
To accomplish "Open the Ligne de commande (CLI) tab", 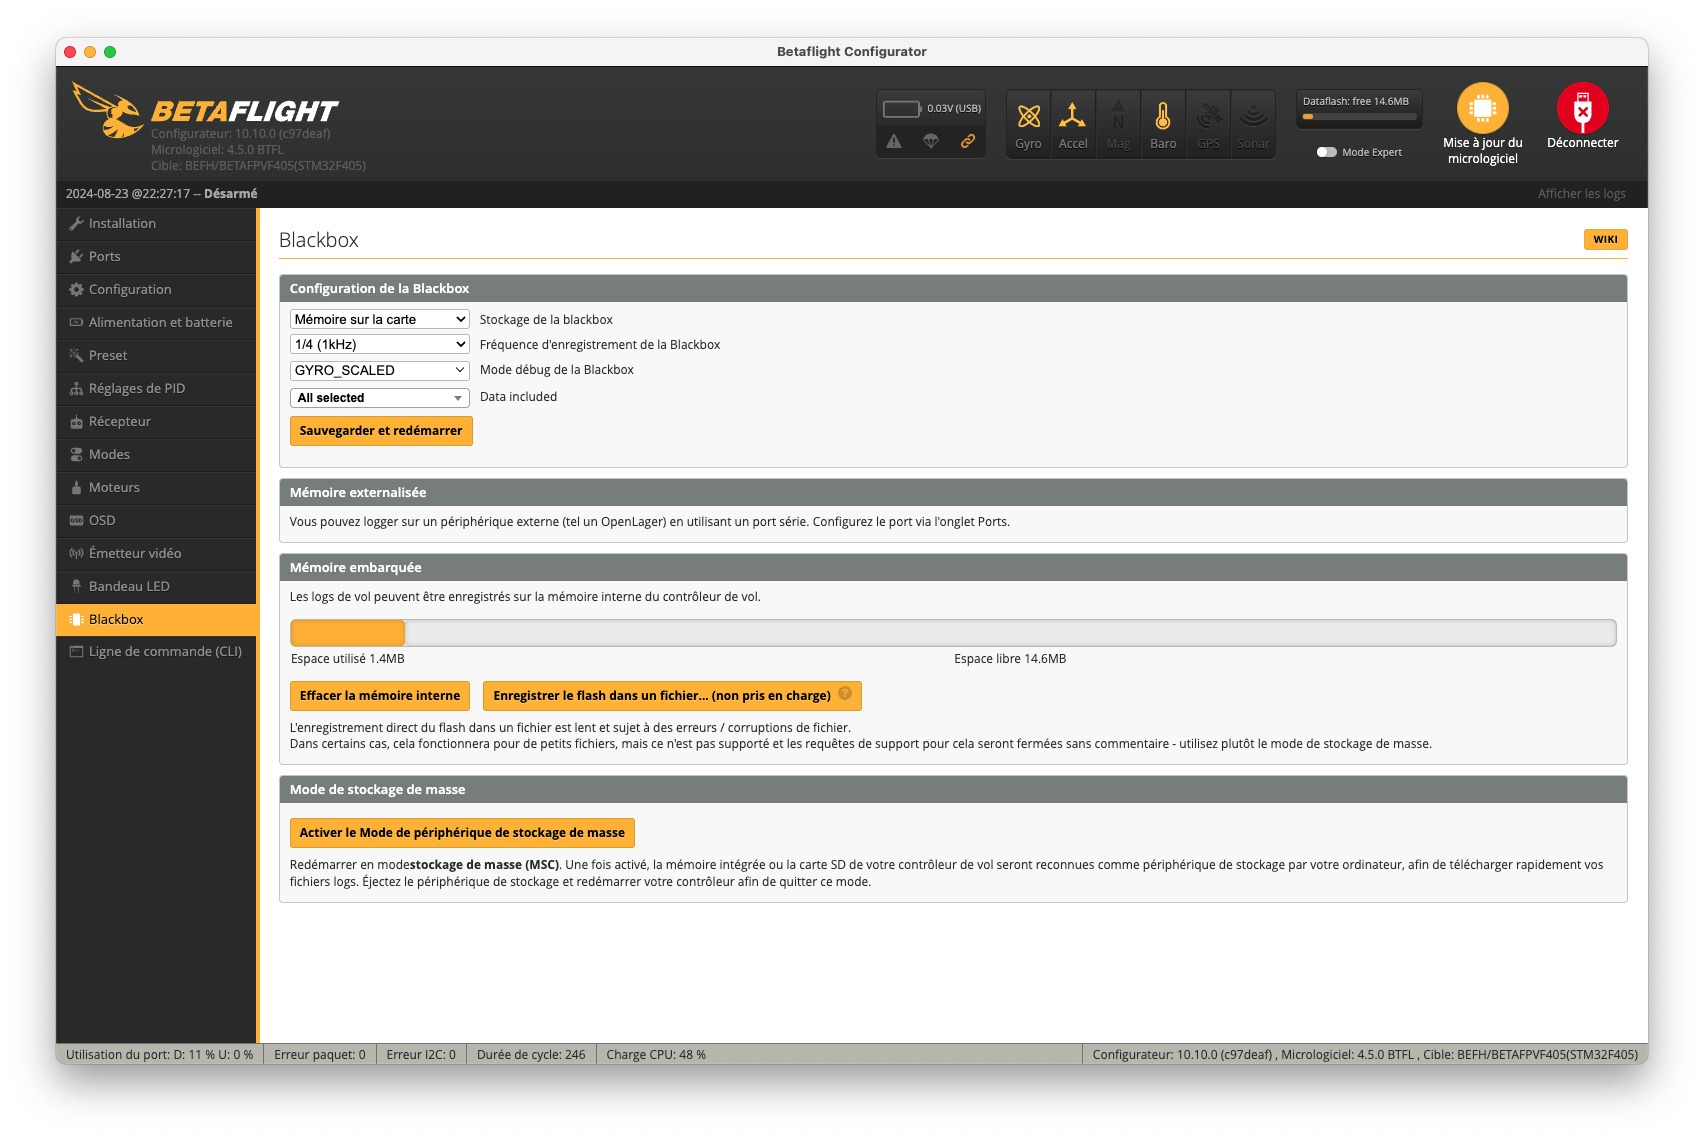I will point(156,652).
